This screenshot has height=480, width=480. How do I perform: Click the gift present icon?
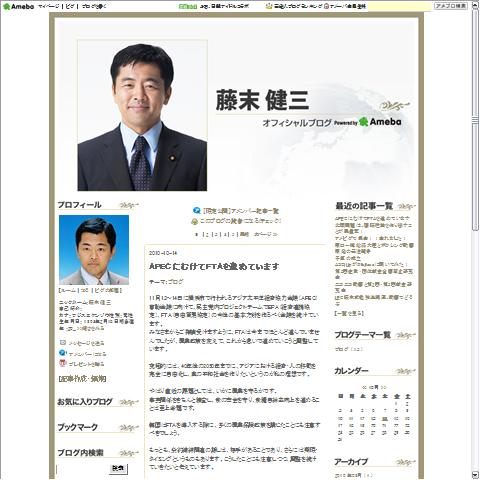pos(63,363)
